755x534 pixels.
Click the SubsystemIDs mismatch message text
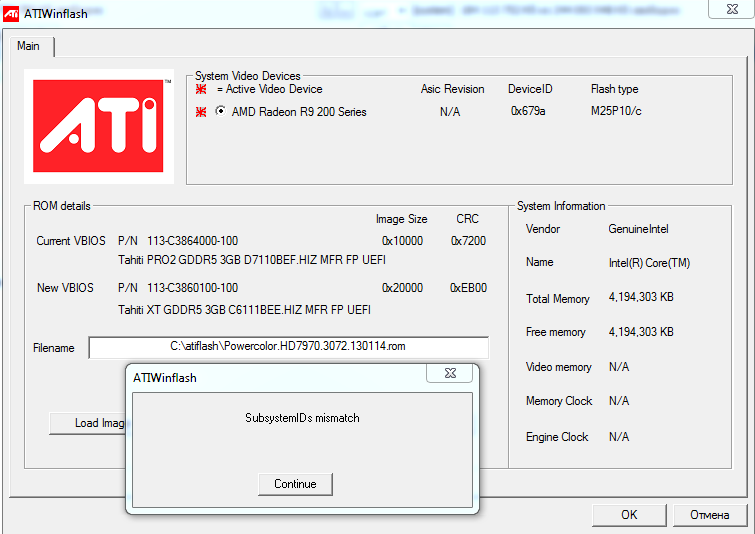pyautogui.click(x=302, y=418)
